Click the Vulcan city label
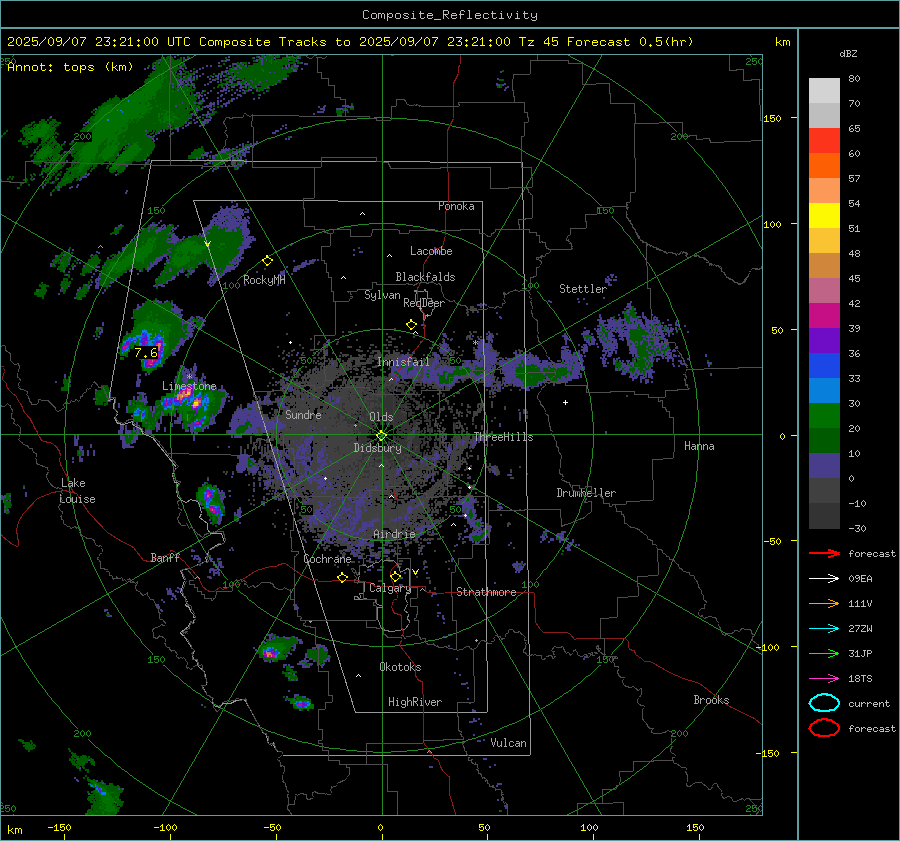Viewport: 900px width, 841px height. point(509,743)
